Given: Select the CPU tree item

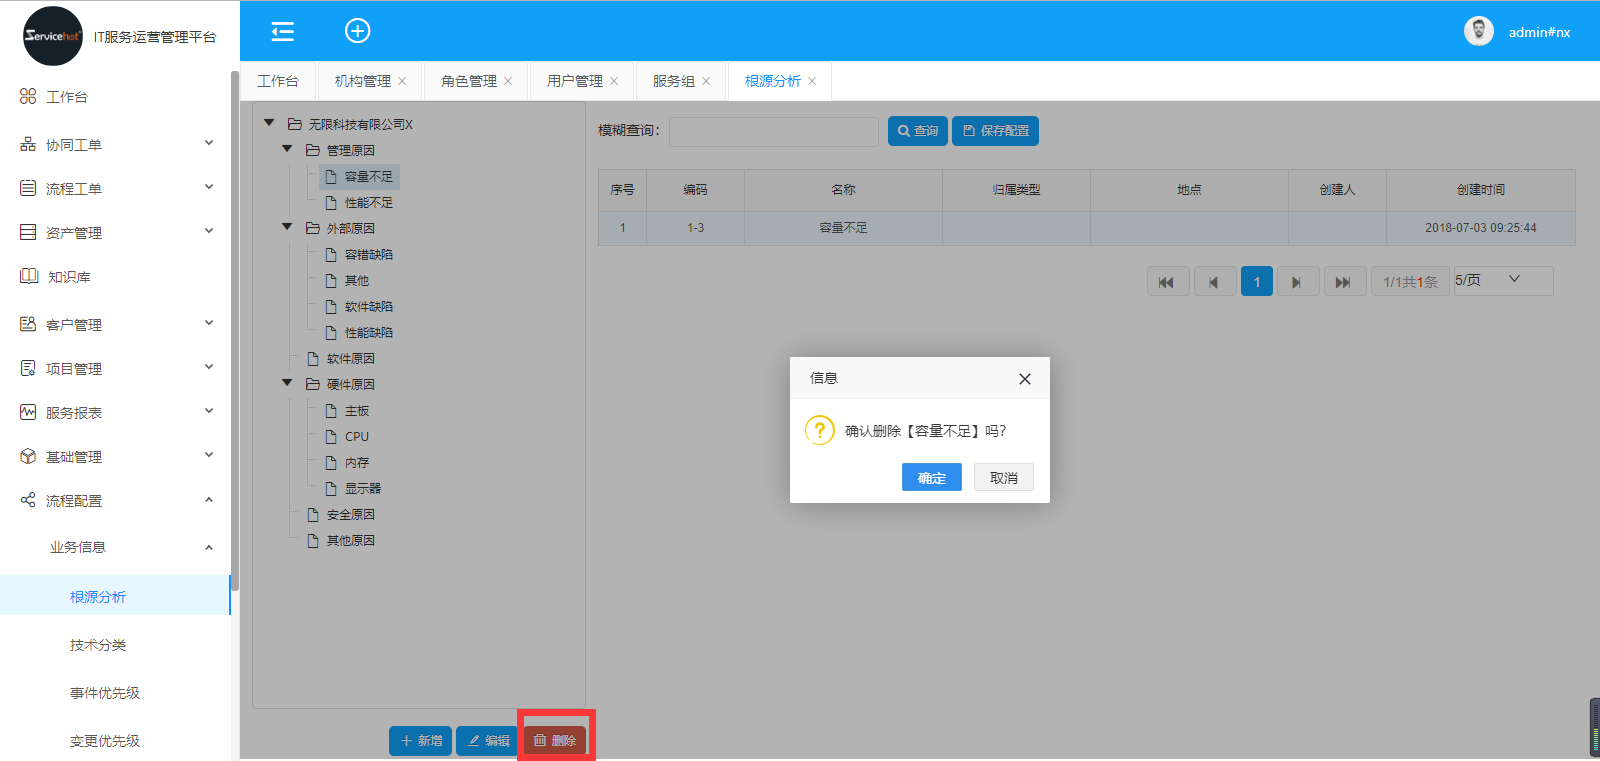Looking at the screenshot, I should pos(356,437).
